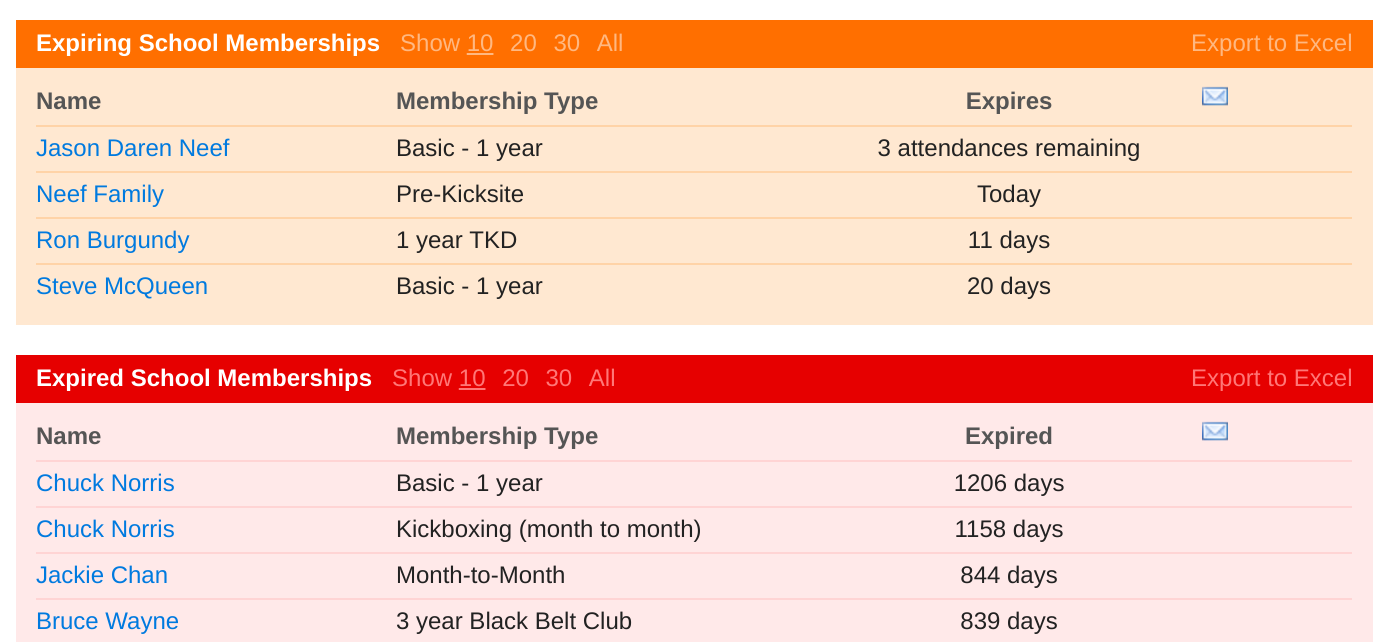
Task: Open the Neef Family record
Action: click(100, 195)
